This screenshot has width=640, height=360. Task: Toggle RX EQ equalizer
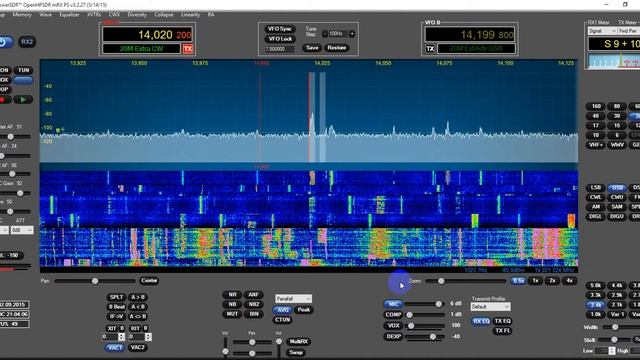(481, 322)
